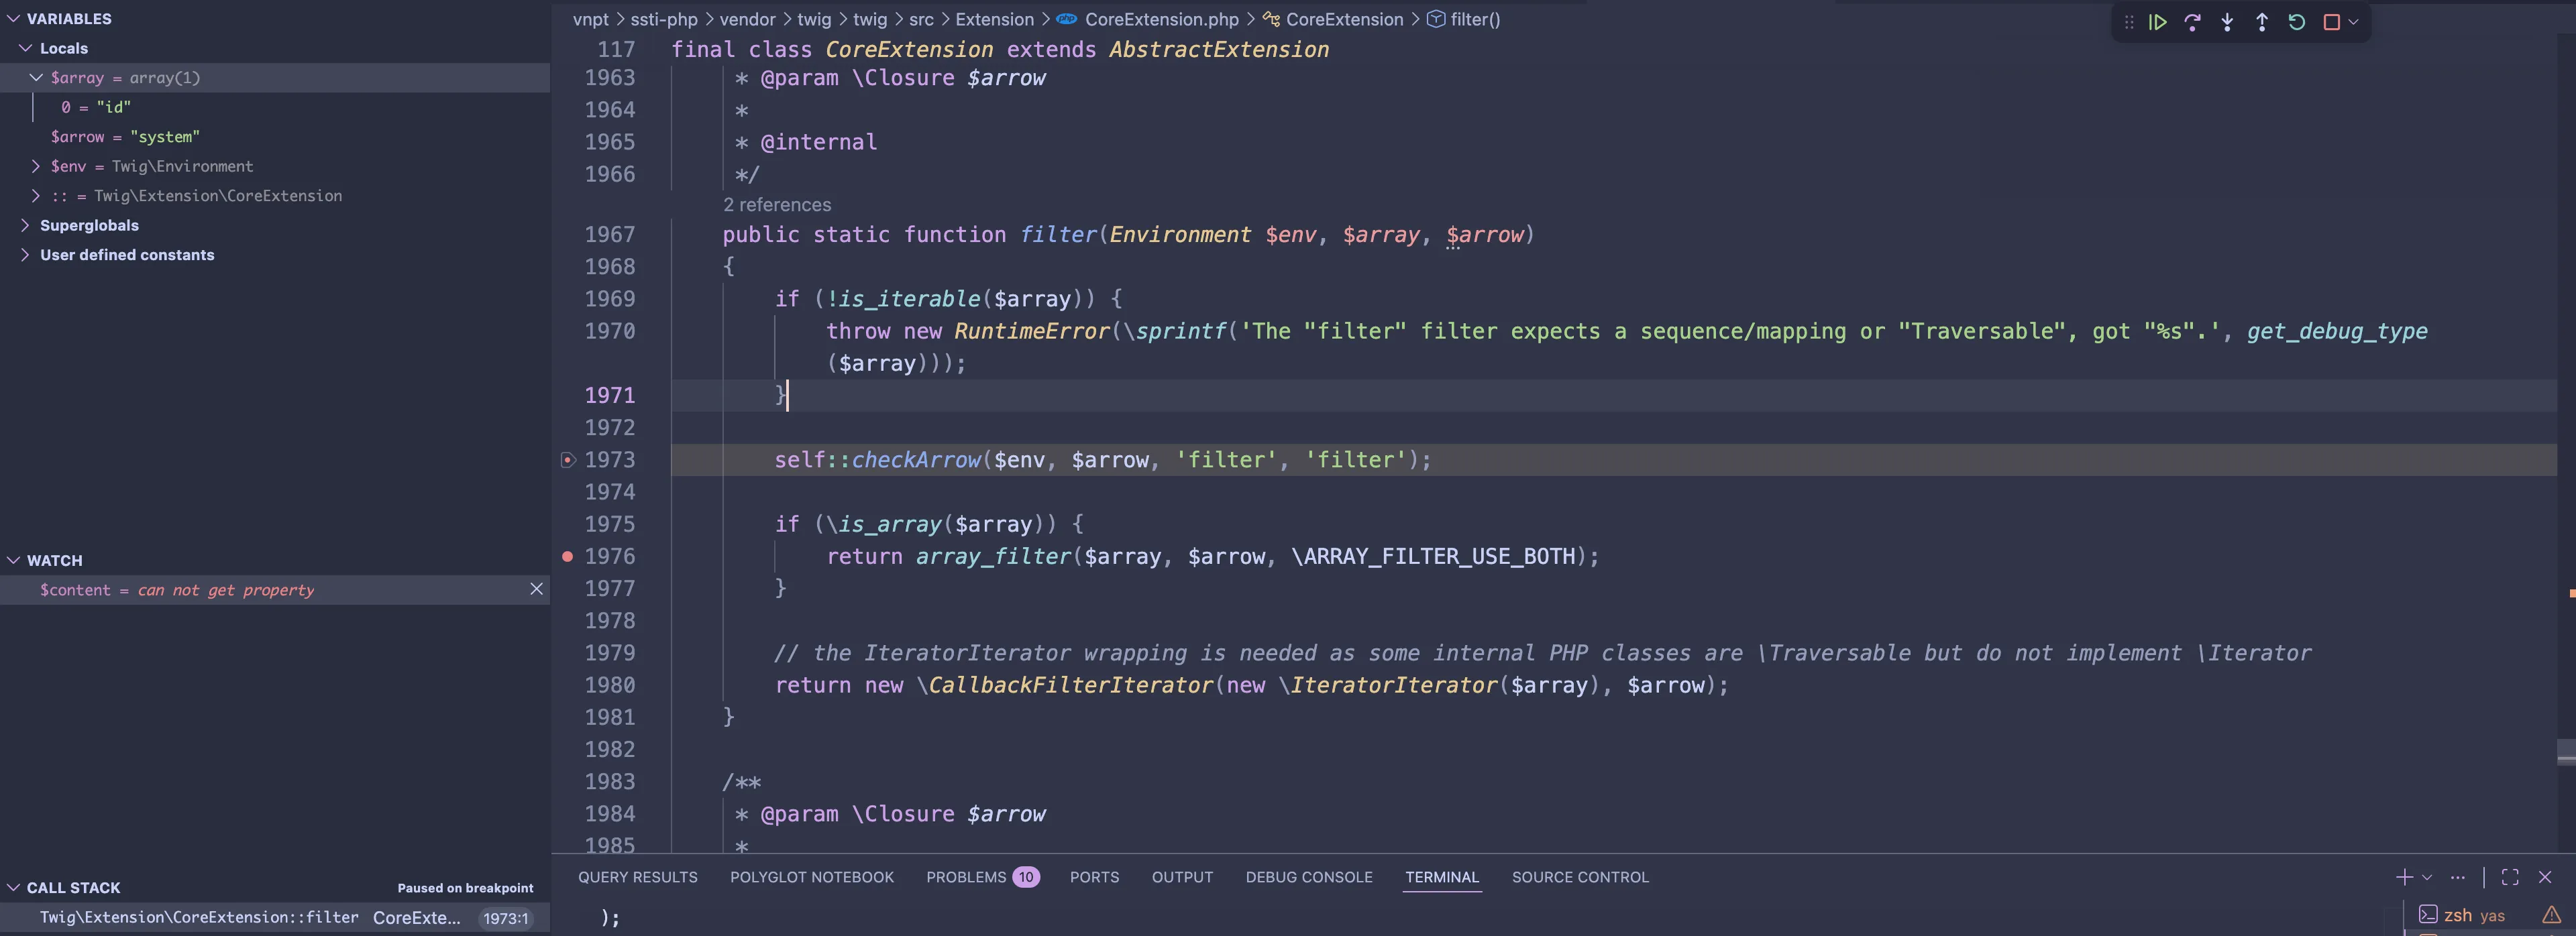
Task: Select the 0 = "id" array element row
Action: pos(275,107)
